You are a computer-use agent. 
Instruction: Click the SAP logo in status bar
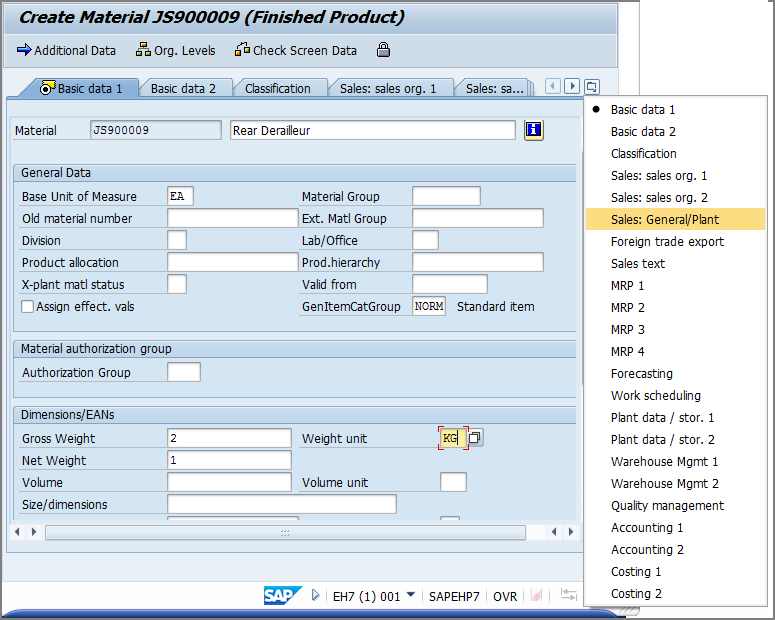click(283, 596)
